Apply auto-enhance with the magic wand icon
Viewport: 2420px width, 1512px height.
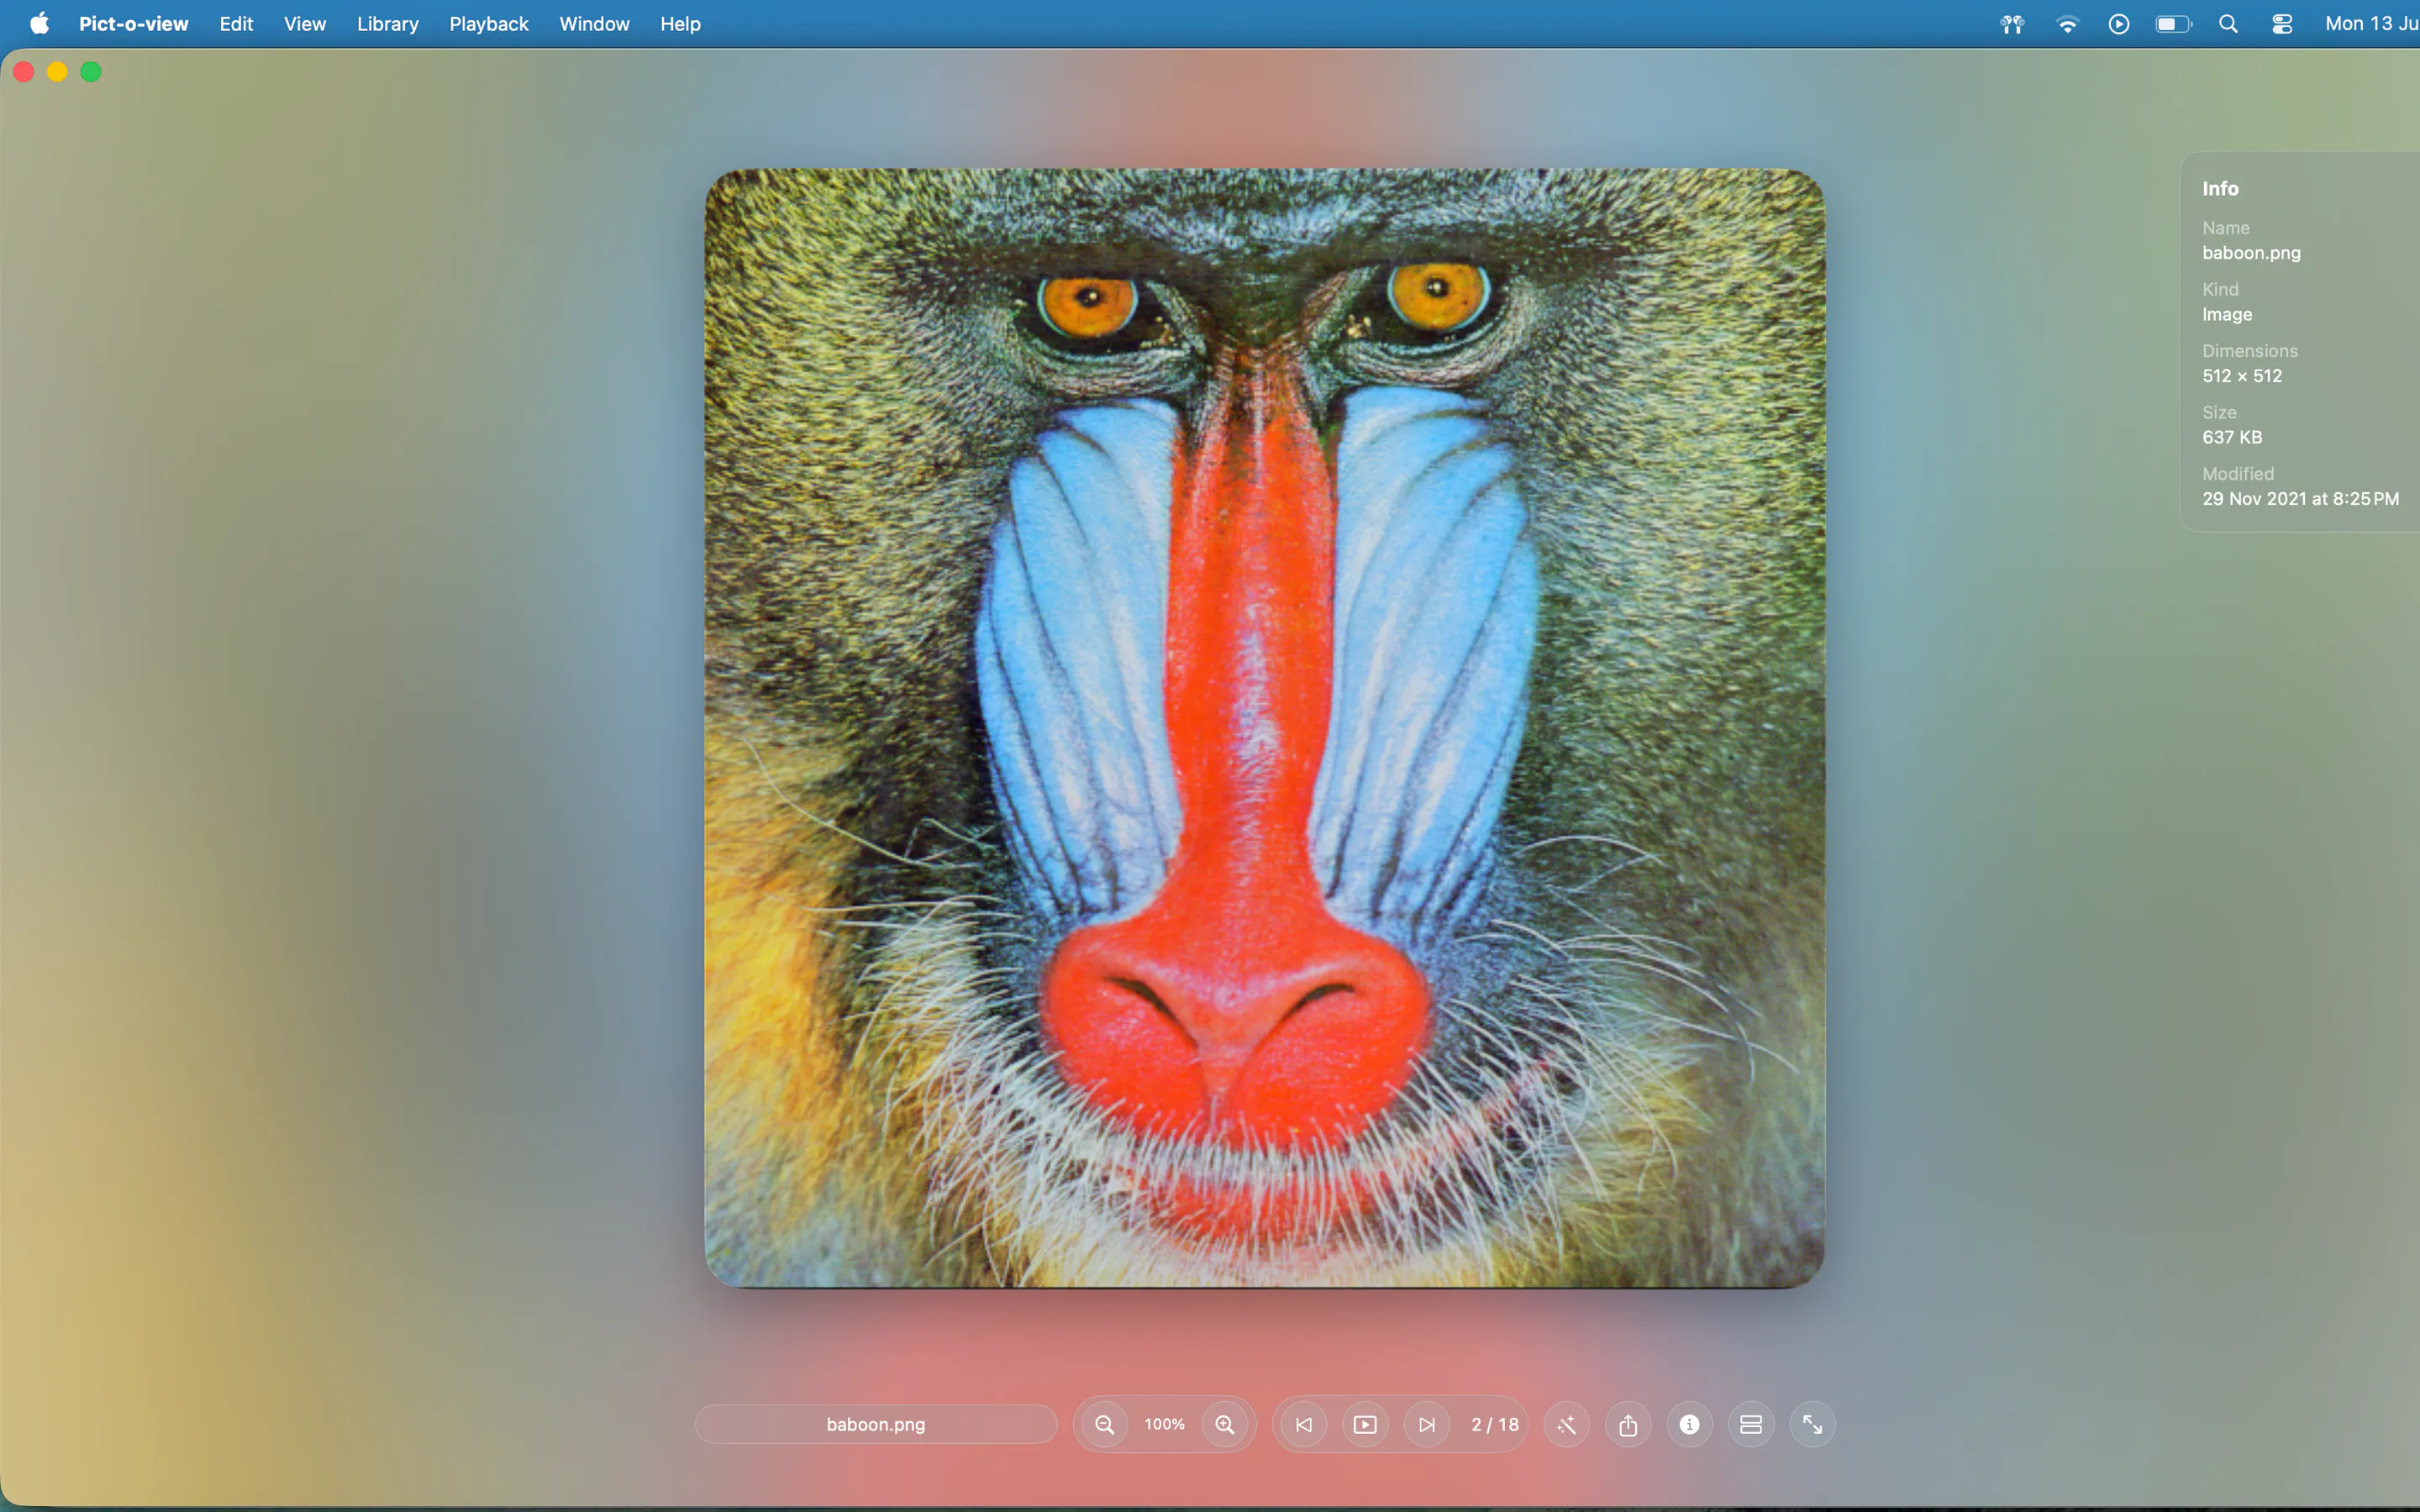[x=1567, y=1424]
